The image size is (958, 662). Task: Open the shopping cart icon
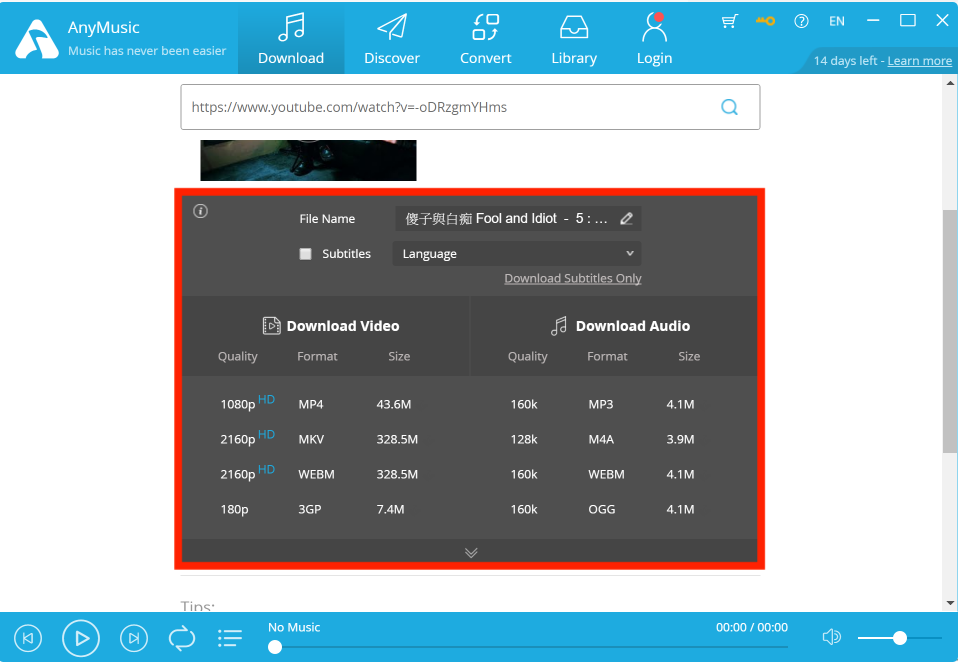(x=729, y=21)
